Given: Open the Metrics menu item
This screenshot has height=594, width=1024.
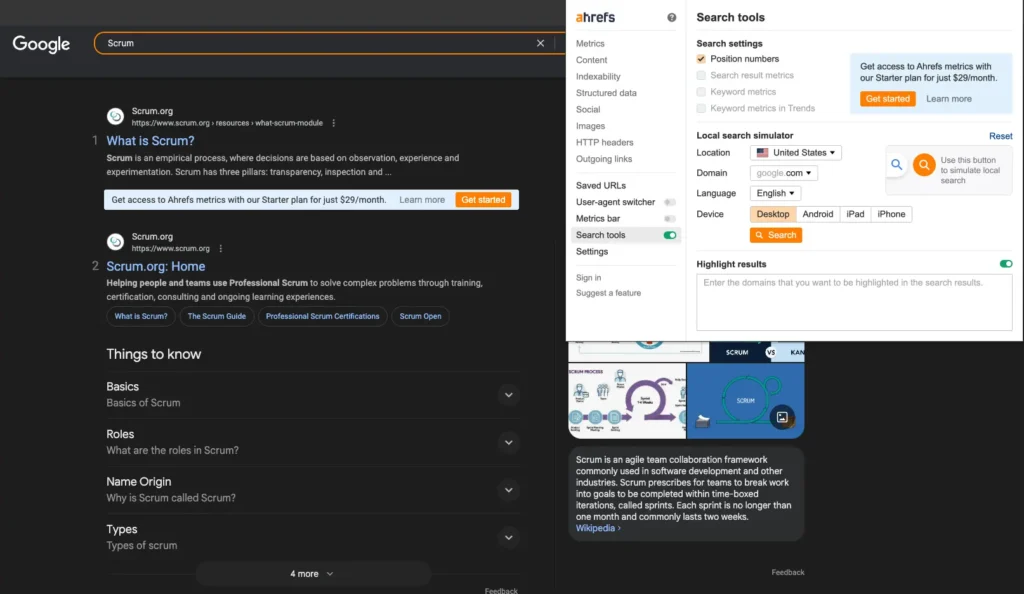Looking at the screenshot, I should tap(590, 44).
